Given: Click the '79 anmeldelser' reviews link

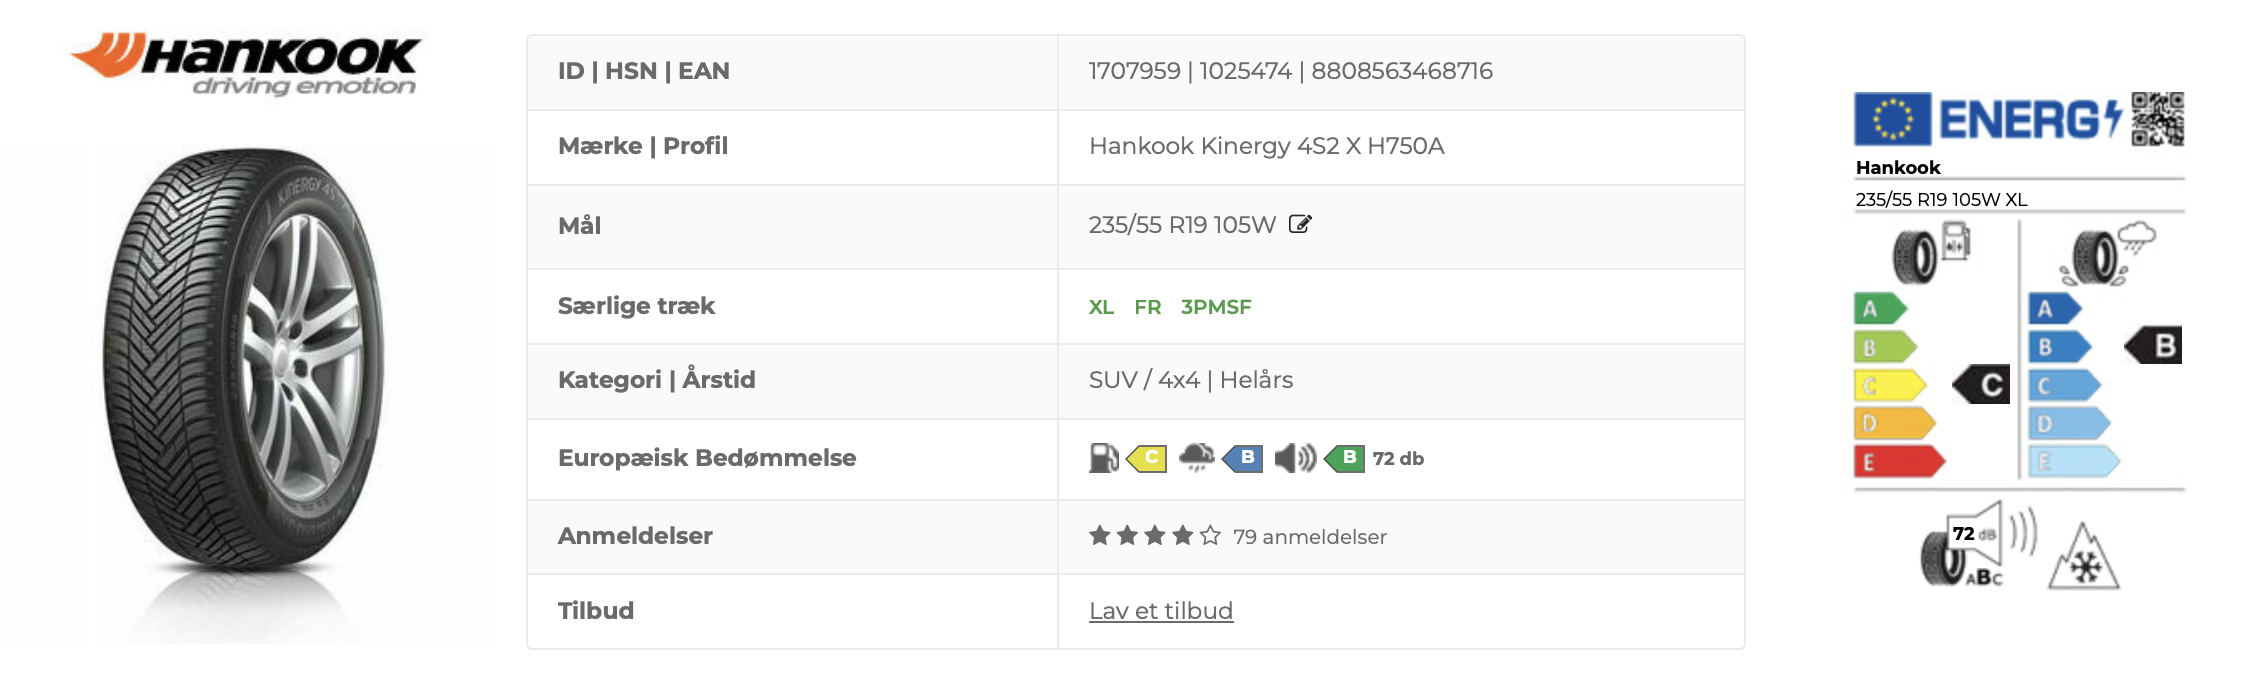Looking at the screenshot, I should coord(1309,537).
